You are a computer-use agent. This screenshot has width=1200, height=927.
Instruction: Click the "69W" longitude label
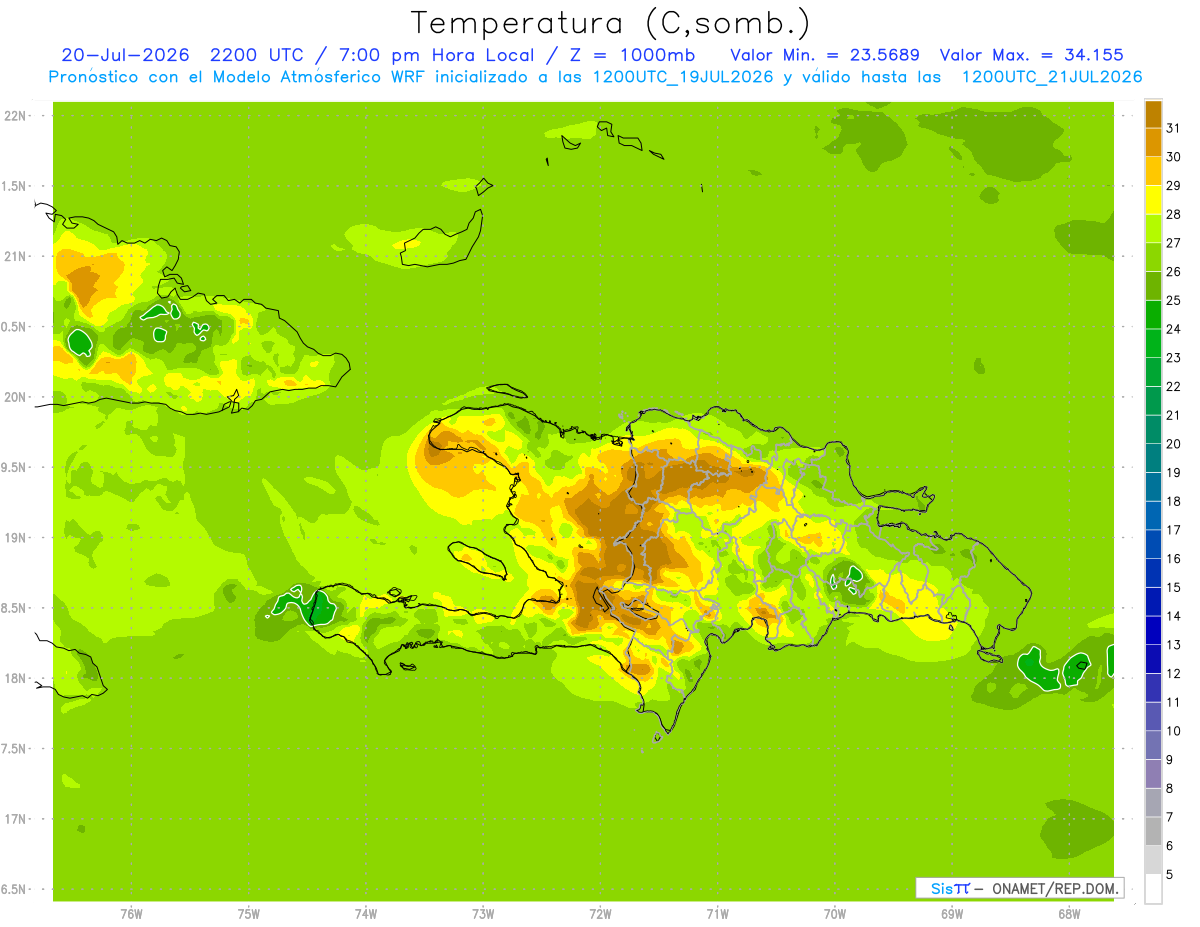(952, 914)
